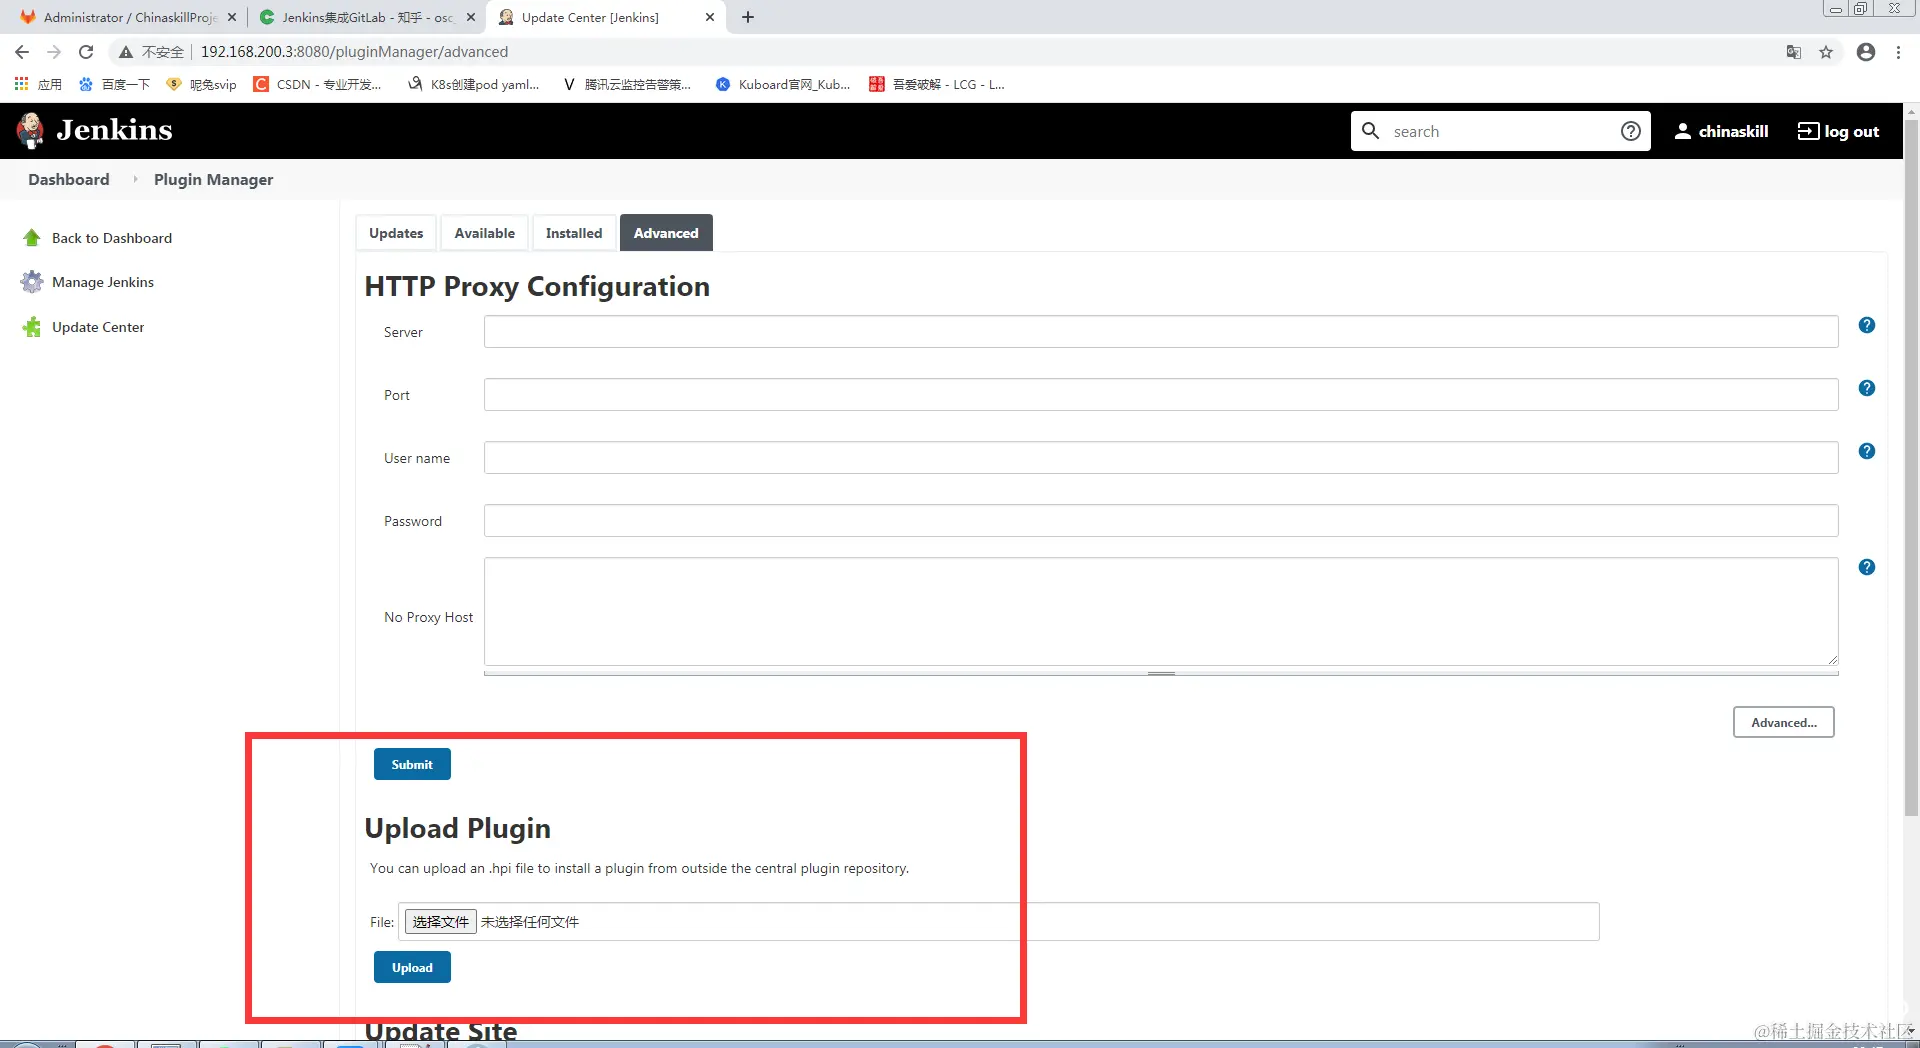Screen dimensions: 1920x1048
Task: Open 吾爱破解 LCG bookmark
Action: pyautogui.click(x=937, y=84)
